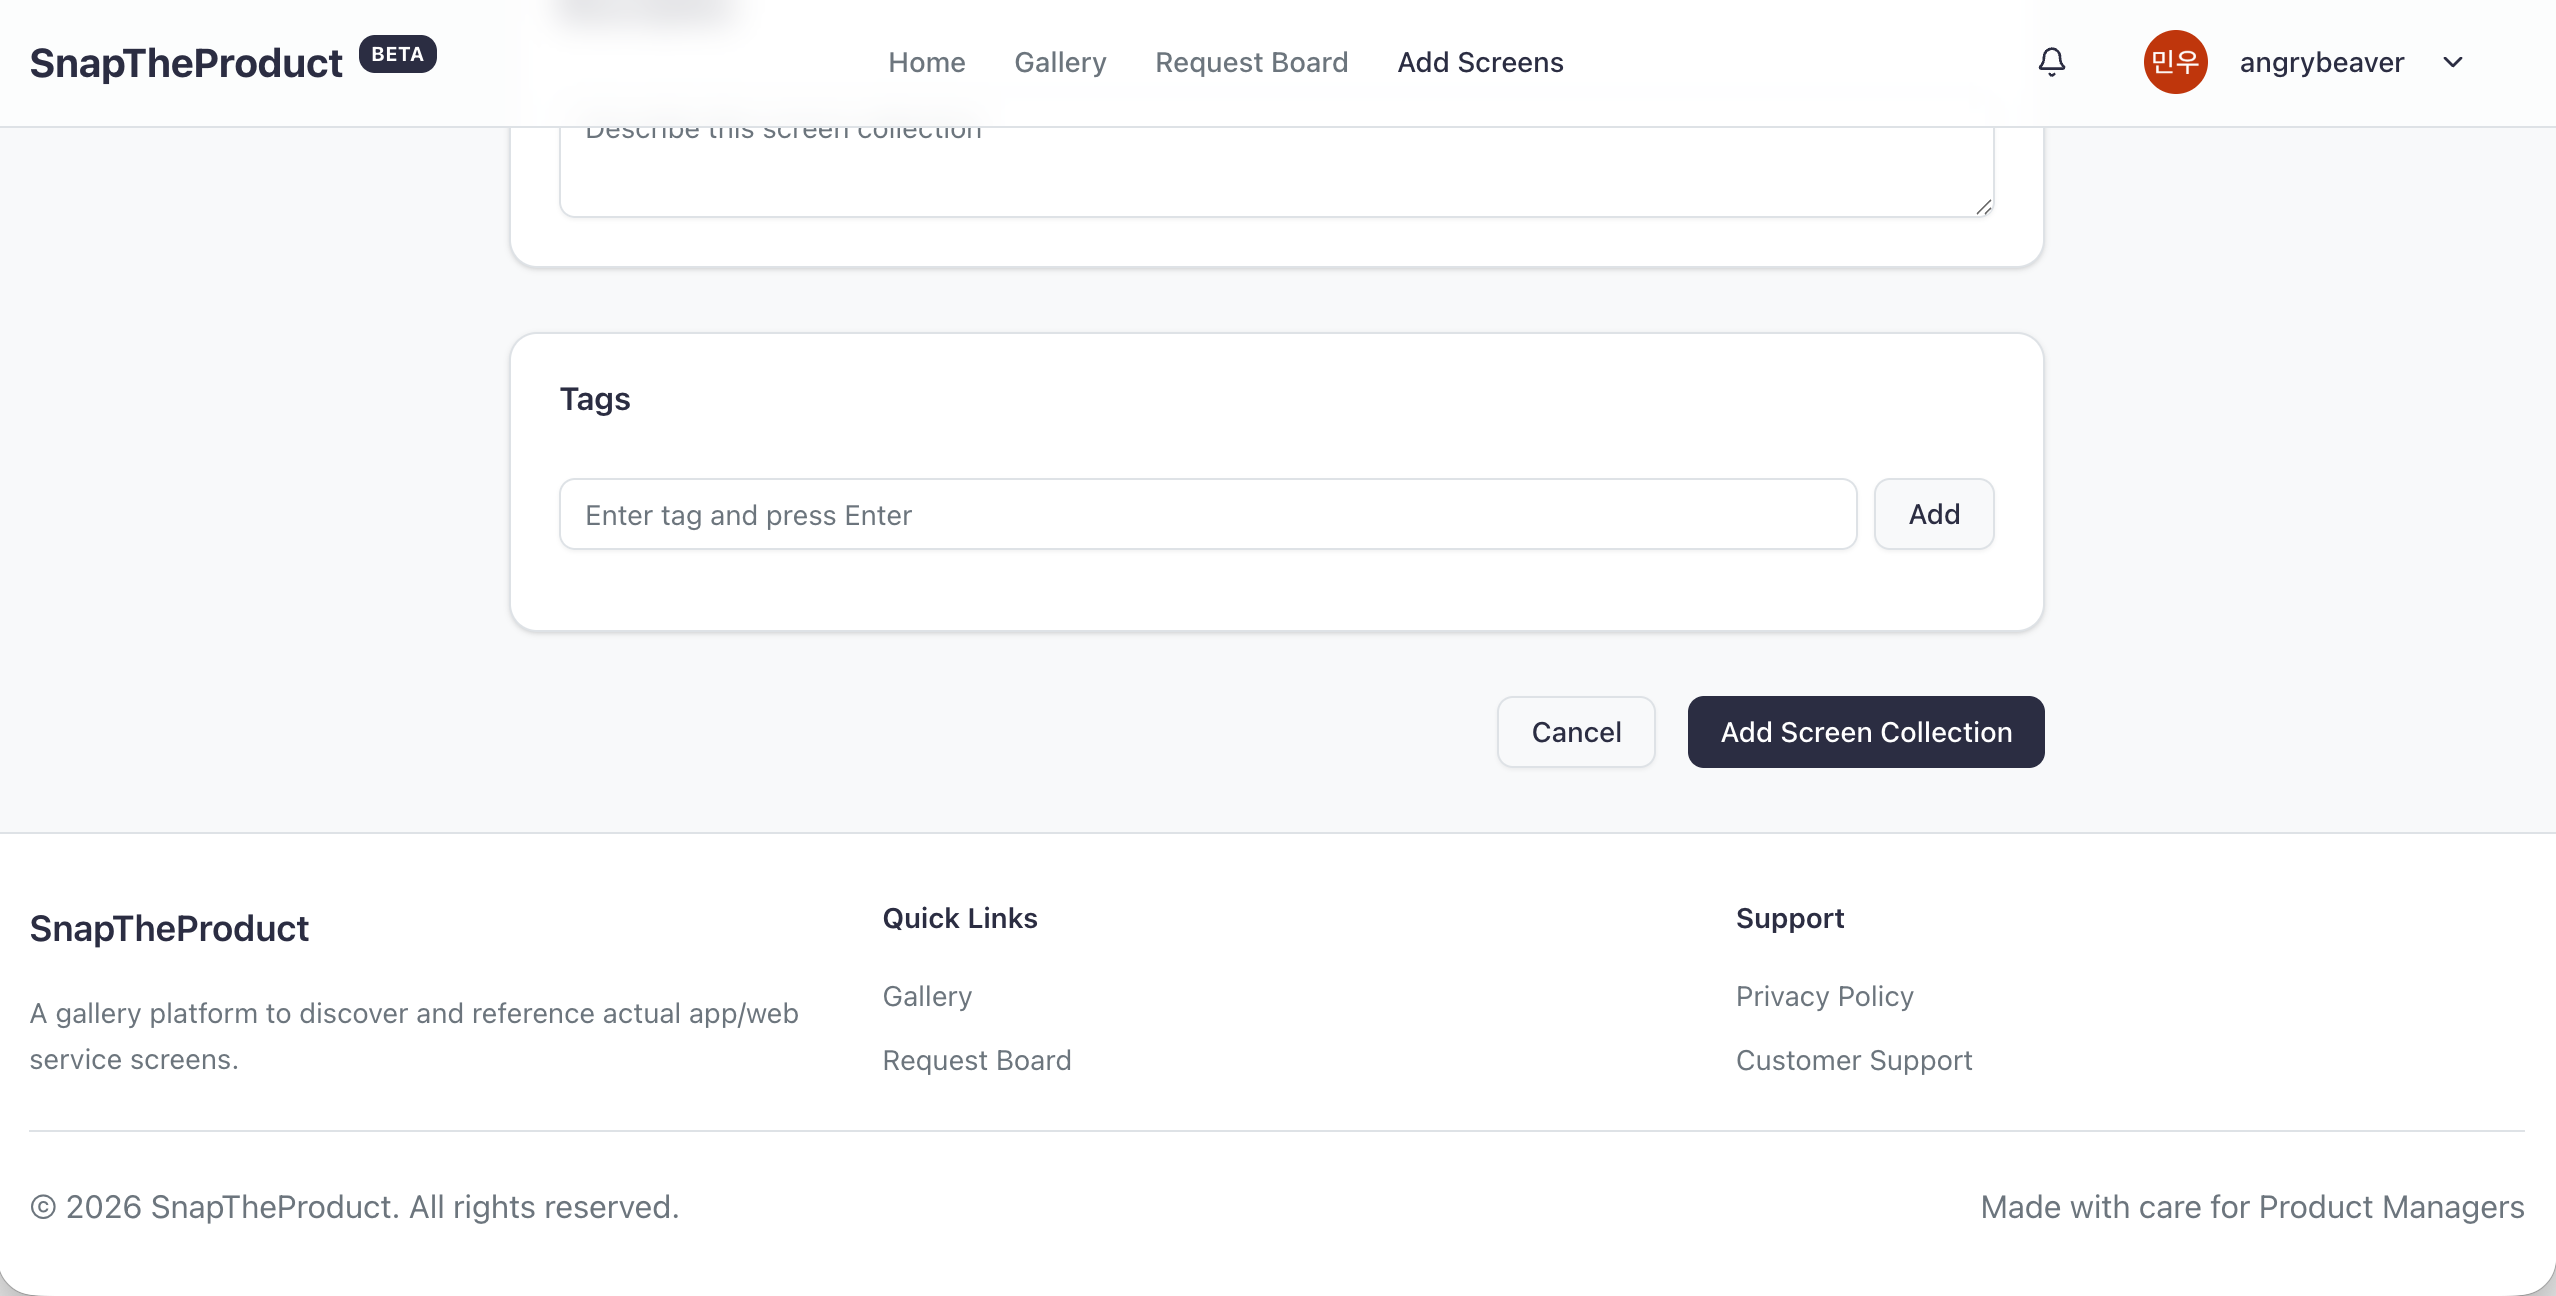
Task: Select the Add Screens nav item
Action: 1480,62
